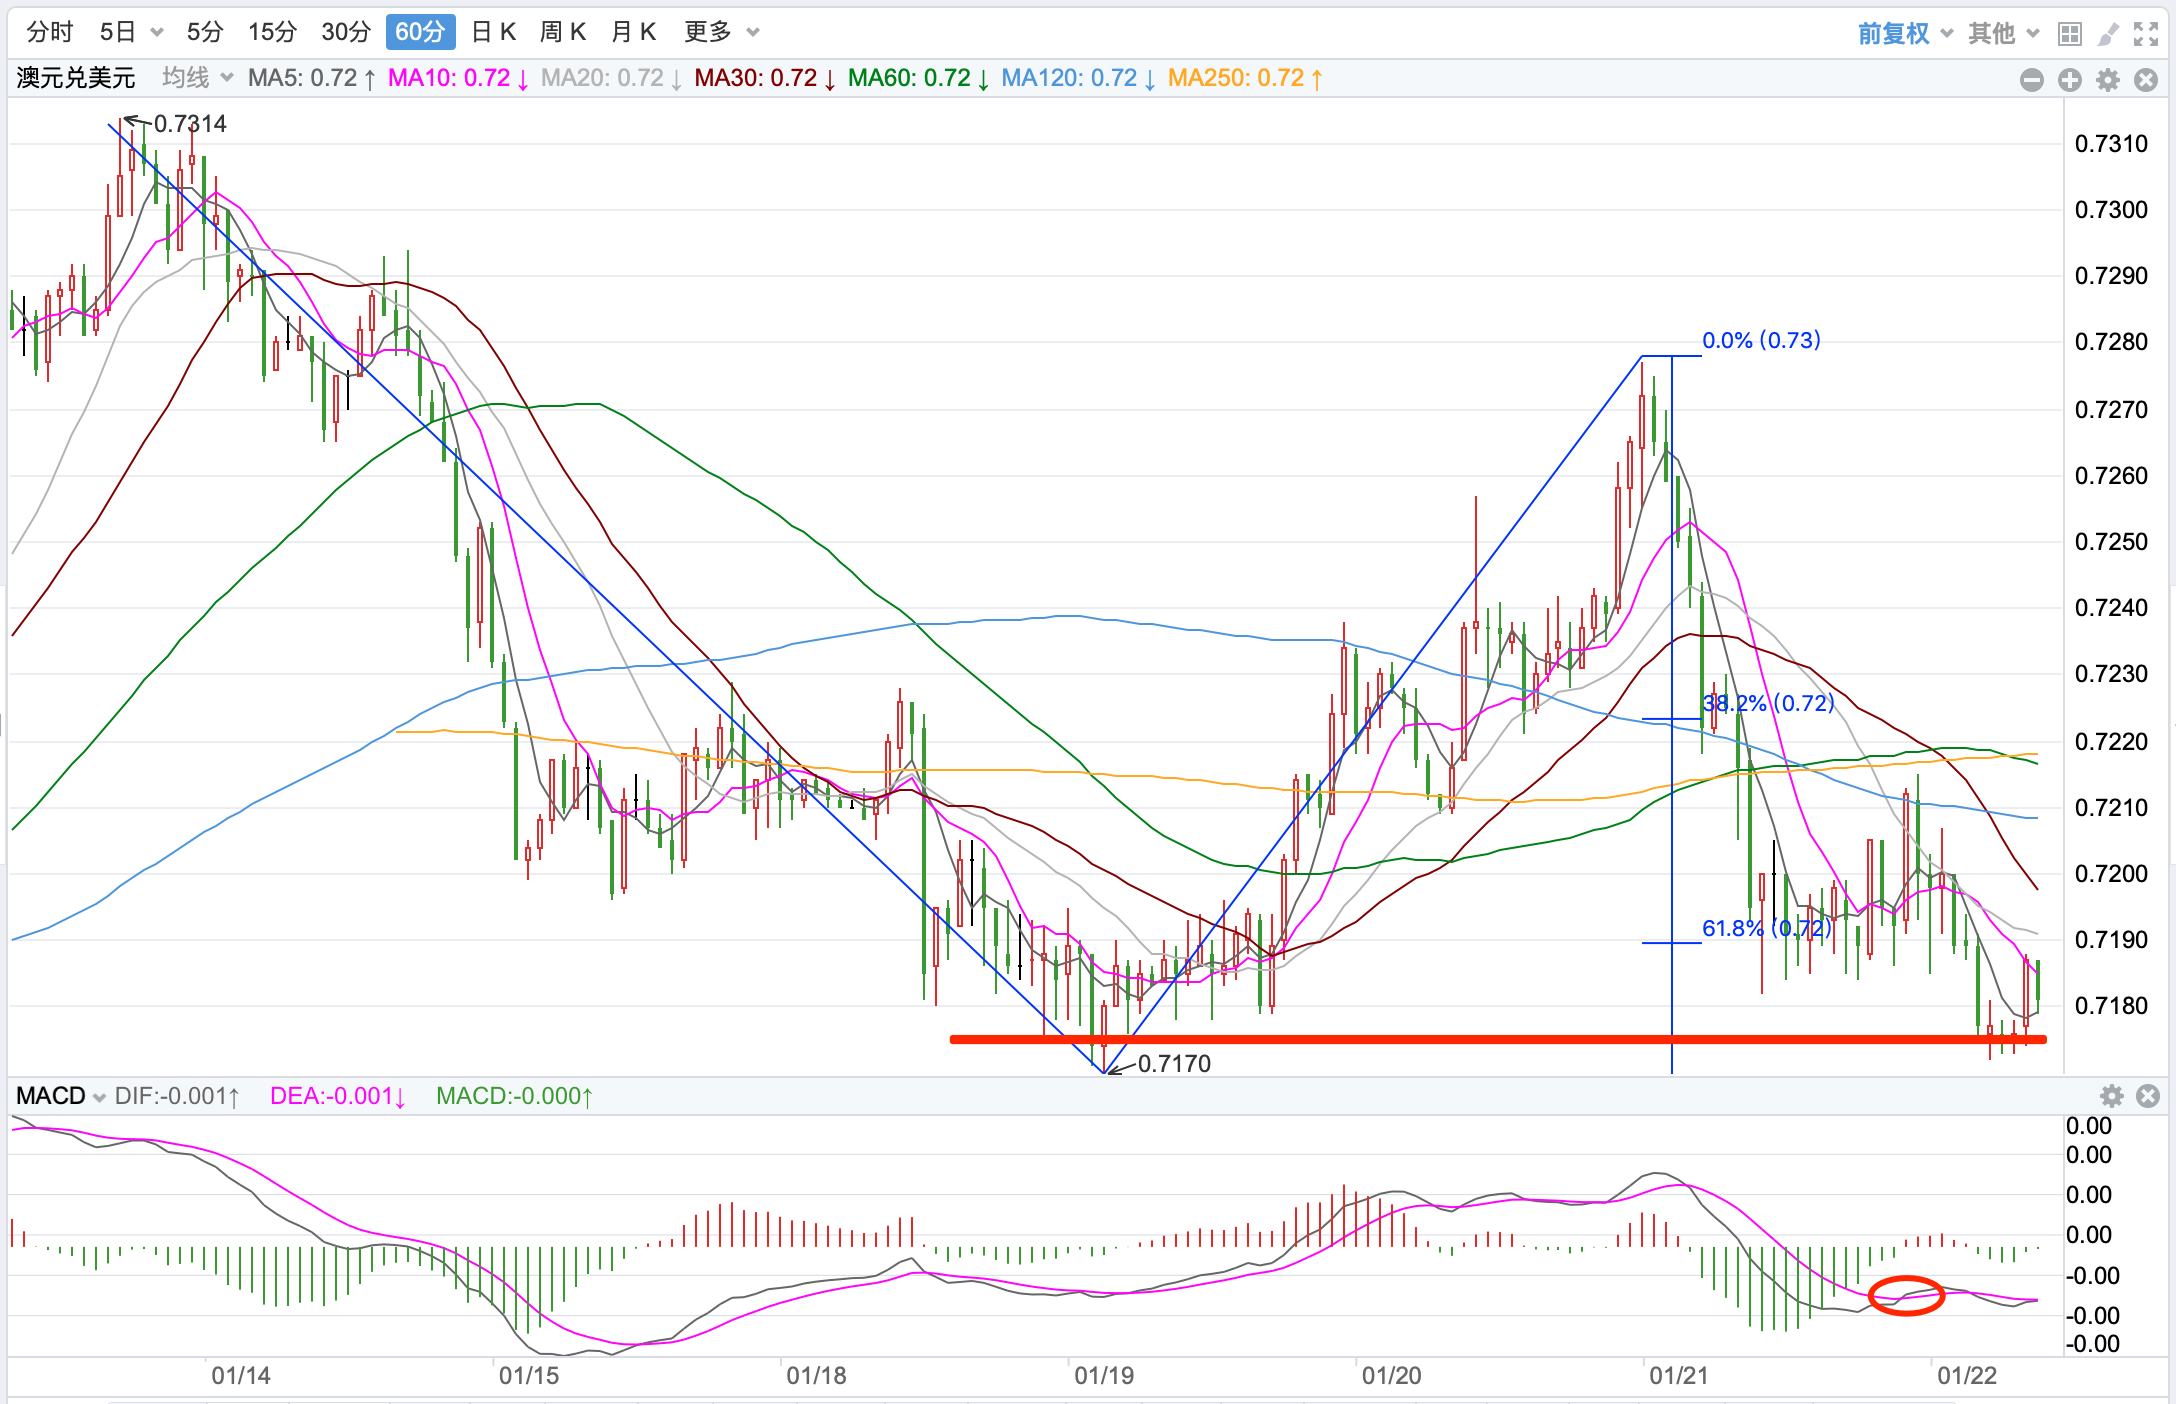
Task: Enter fullscreen with the expand arrows icon
Action: [2146, 34]
